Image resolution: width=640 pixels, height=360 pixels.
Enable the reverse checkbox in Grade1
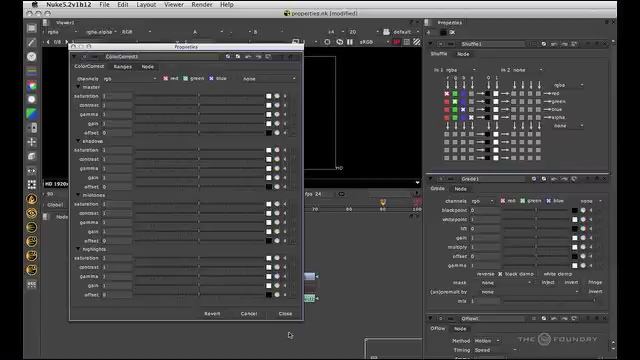(x=473, y=274)
